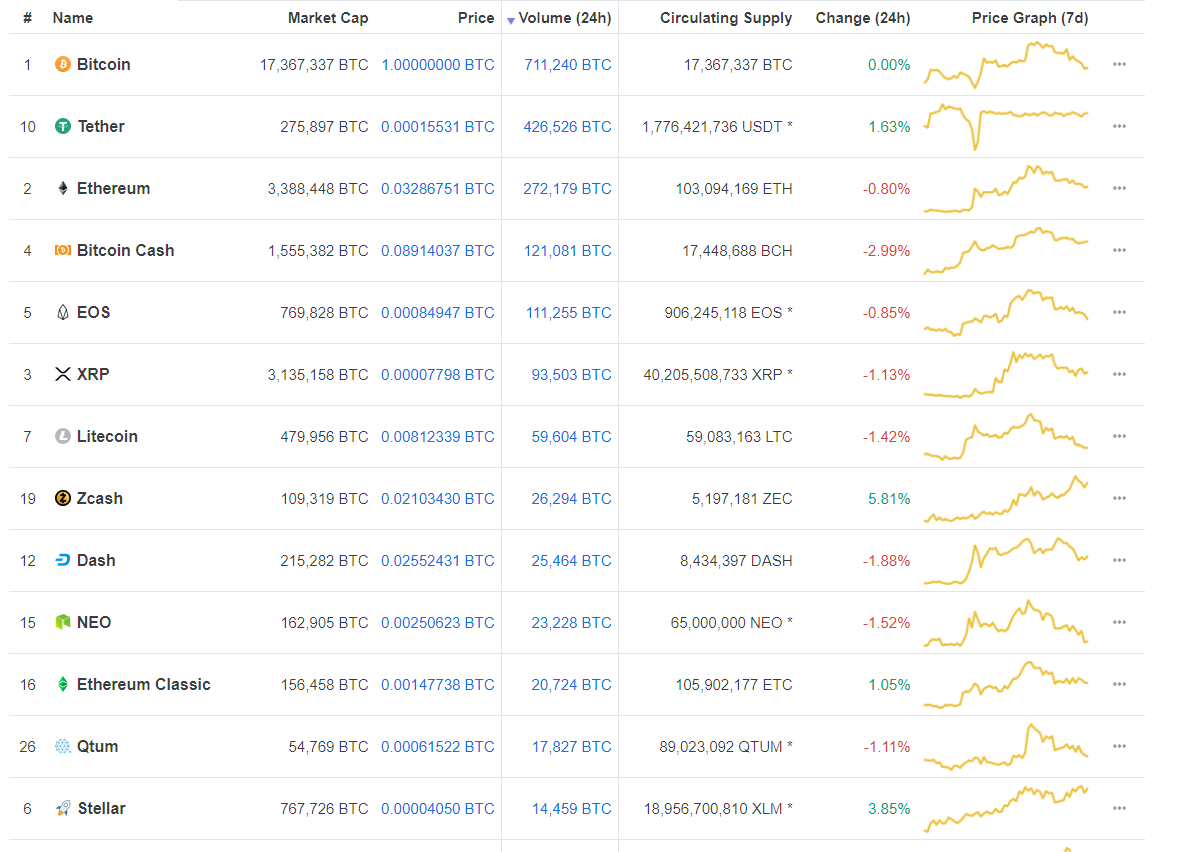The image size is (1179, 852).
Task: Click the XRP coin icon
Action: tap(63, 374)
